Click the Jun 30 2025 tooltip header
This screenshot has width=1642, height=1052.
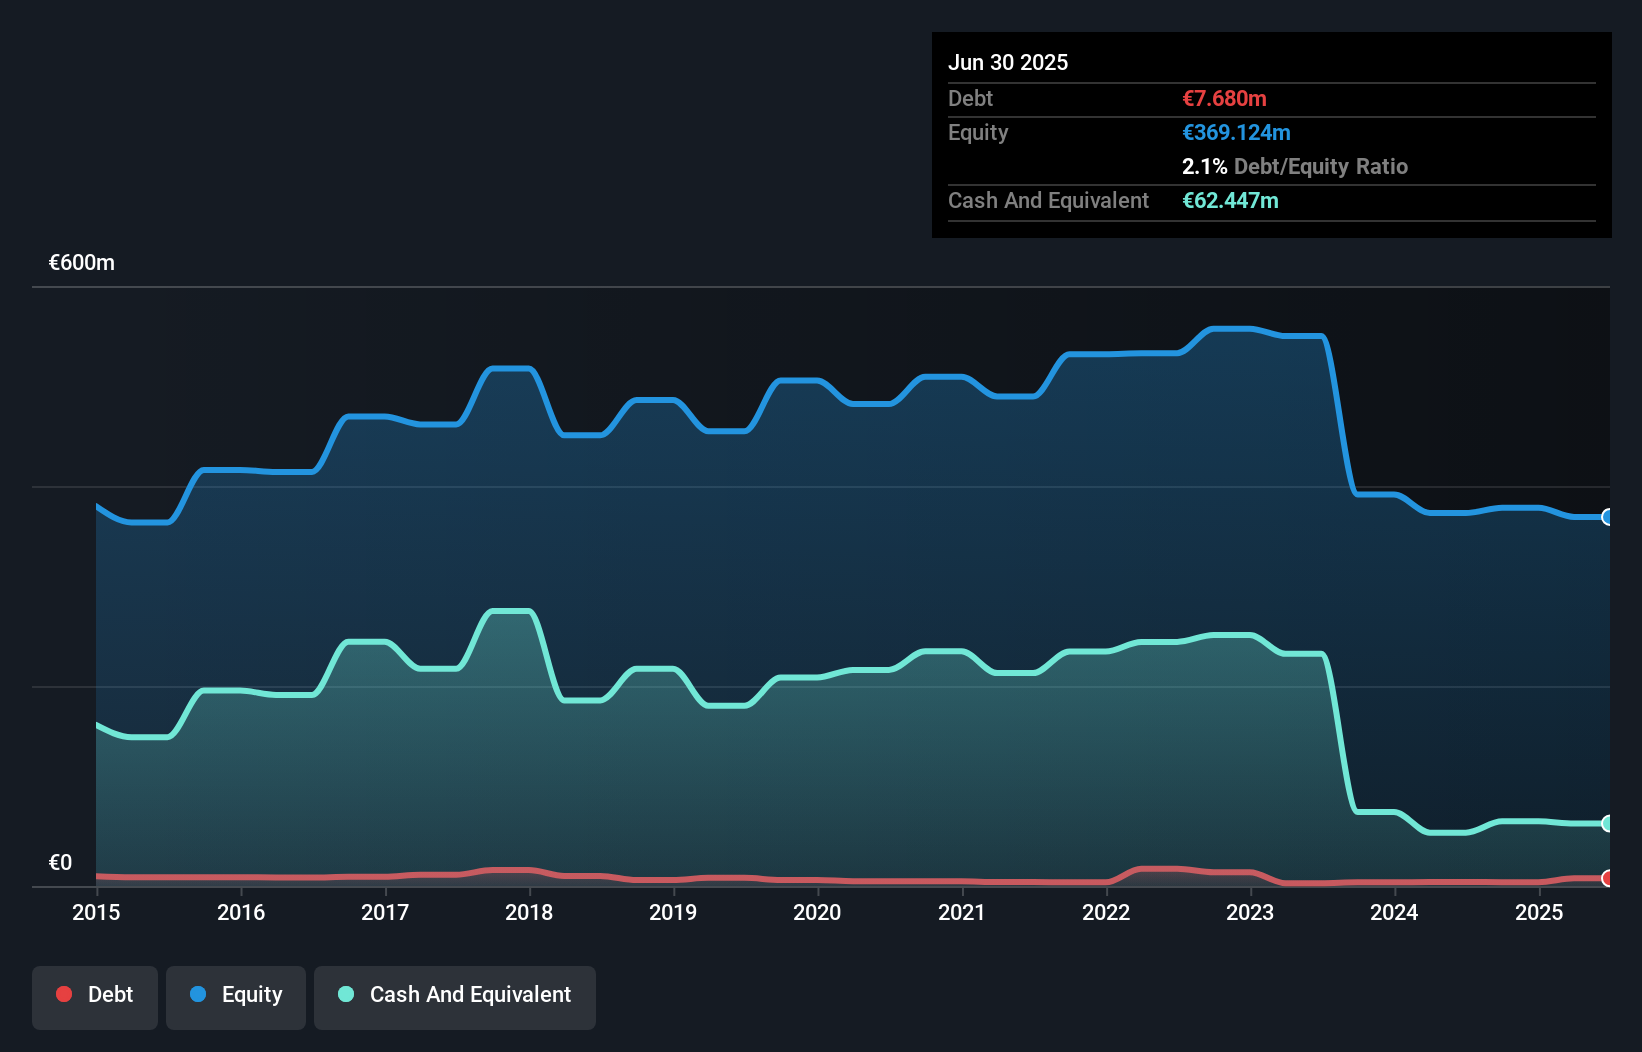click(1008, 62)
